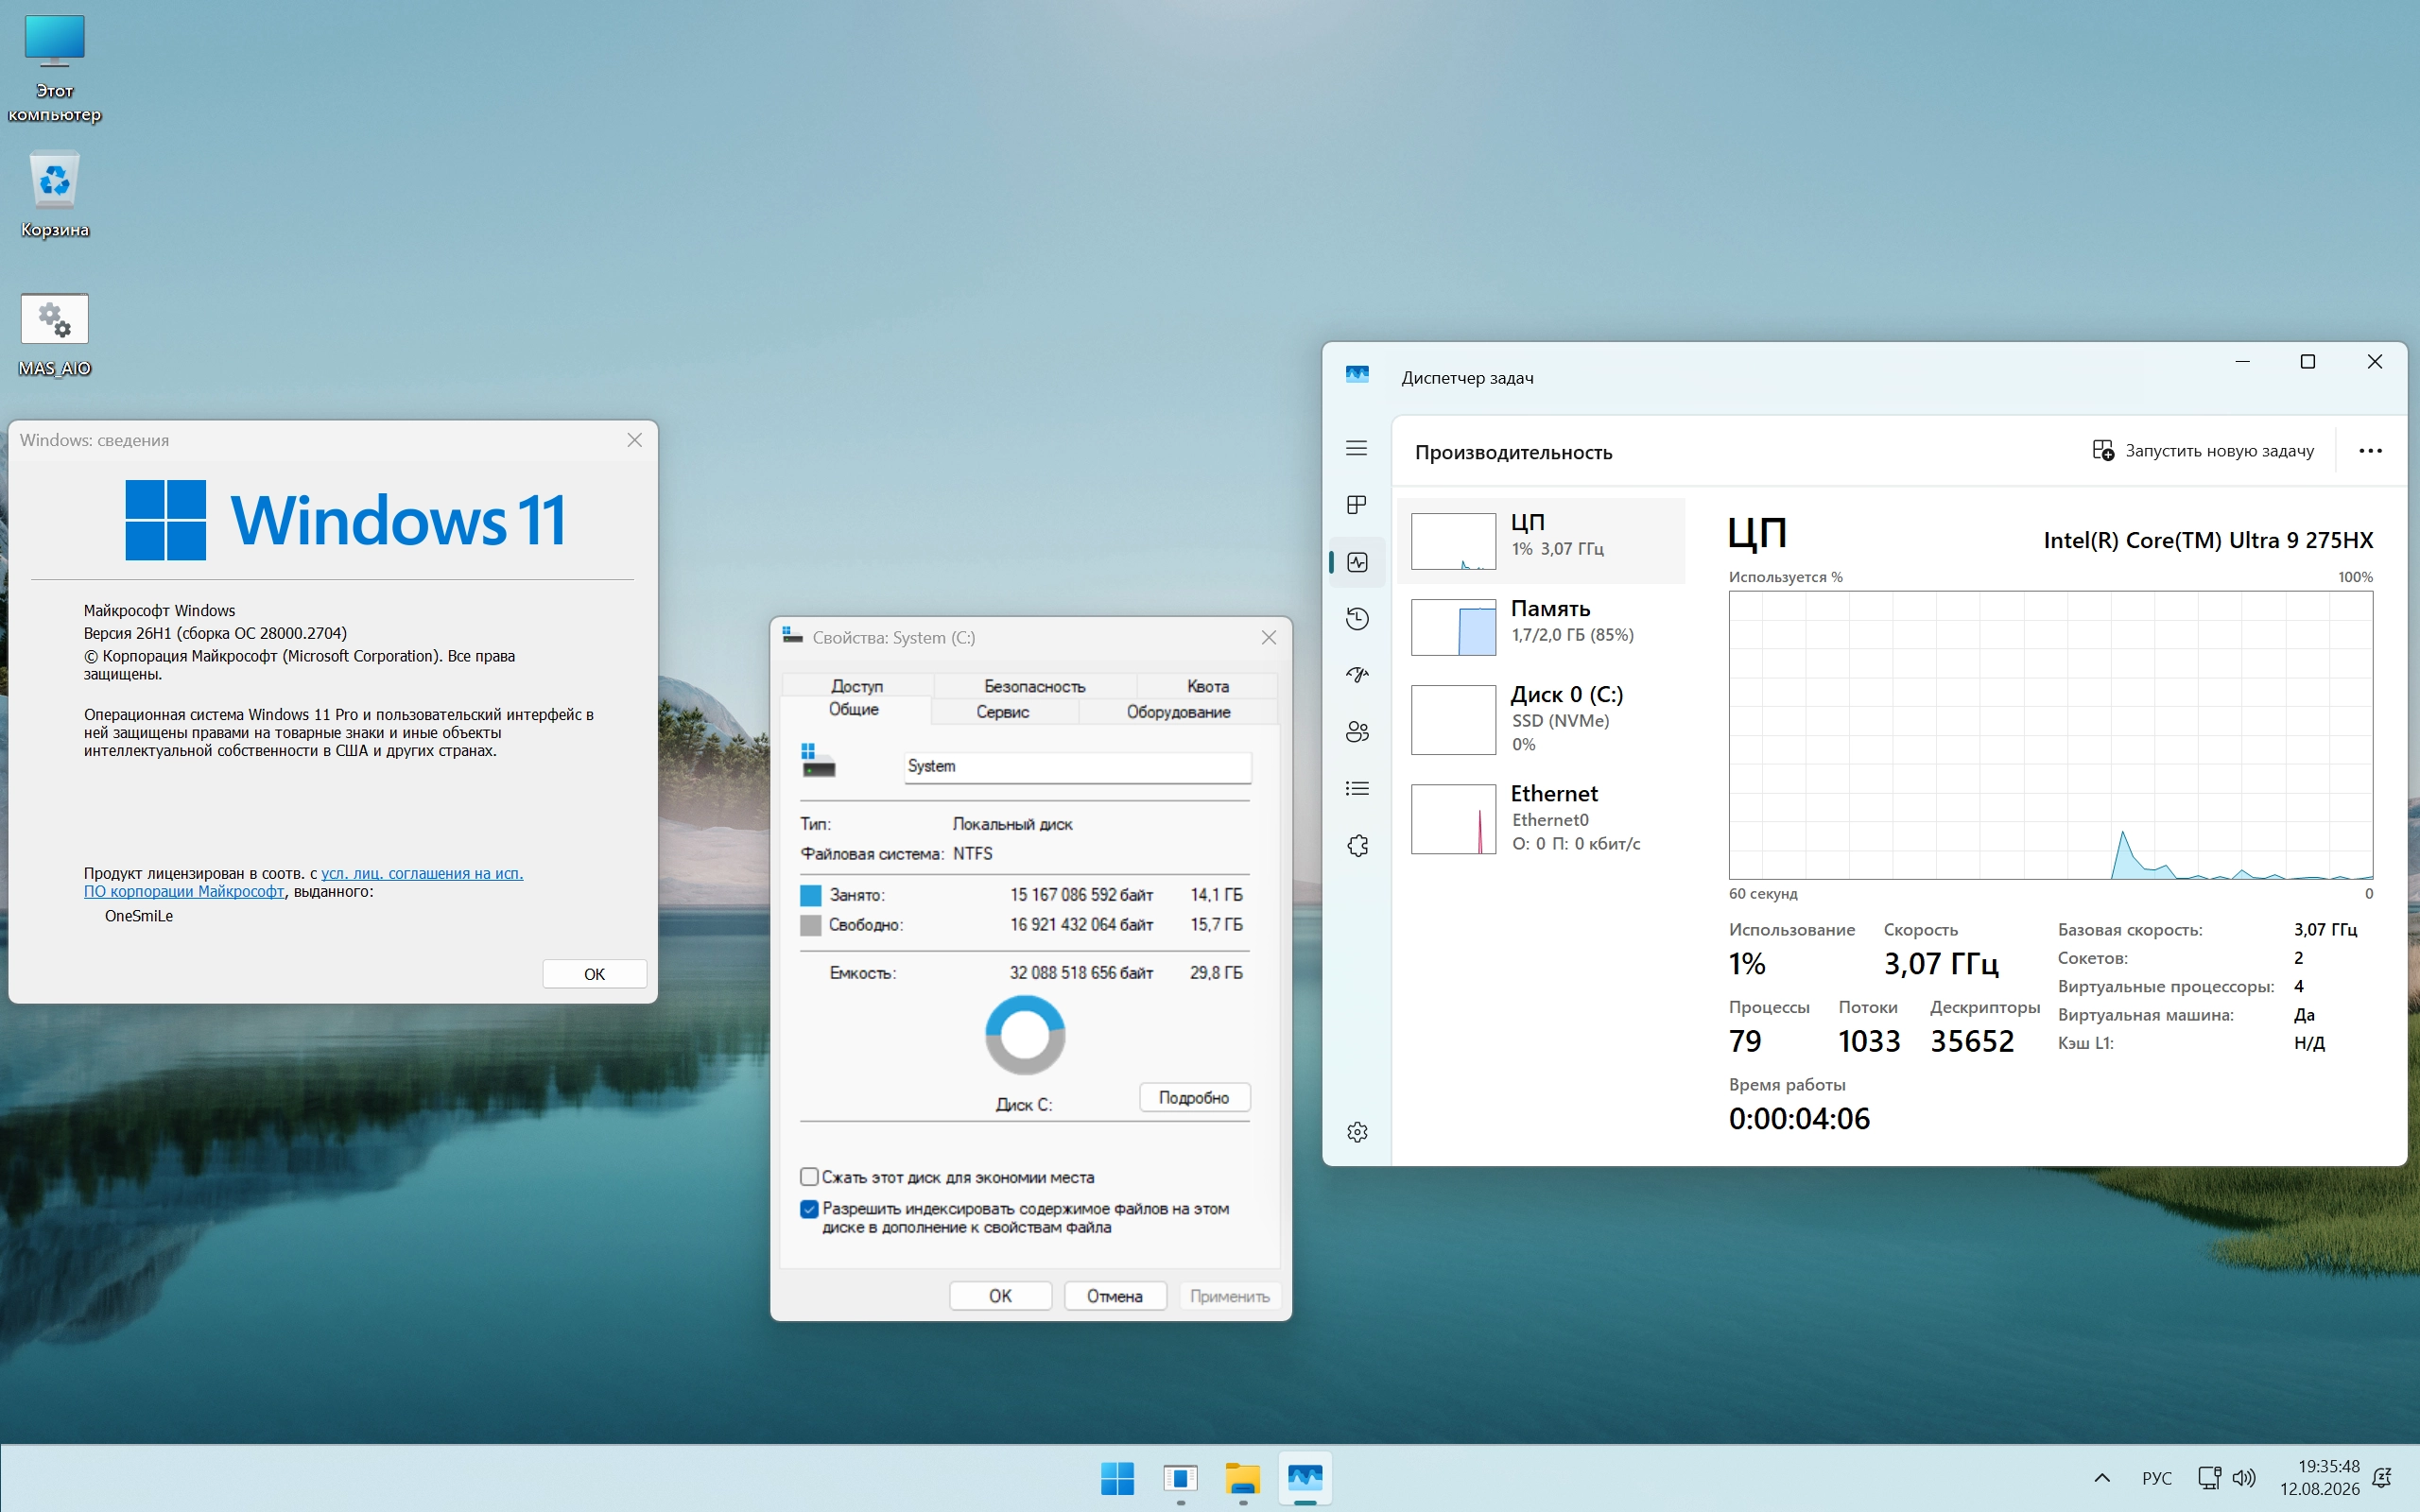Click the Intel(R) Core(TM) Ultra 9 275HX label
This screenshot has width=2420, height=1512.
2208,540
